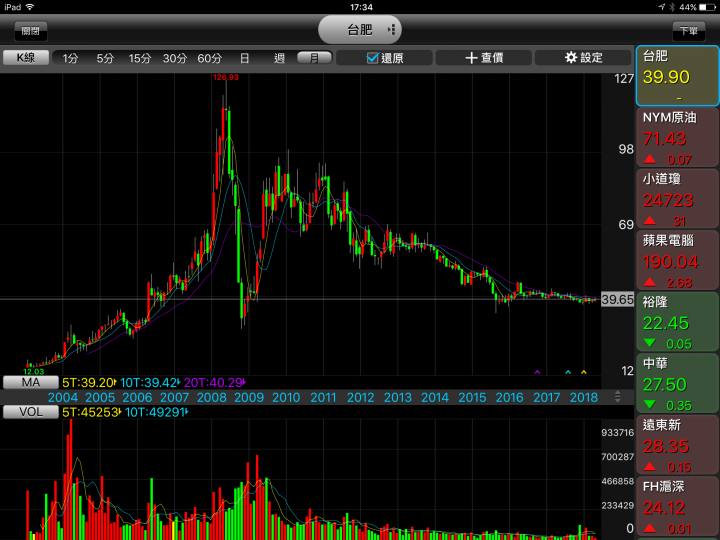Tap the 5T:39.20 moving average setting
Viewport: 720px width, 540px height.
click(89, 382)
